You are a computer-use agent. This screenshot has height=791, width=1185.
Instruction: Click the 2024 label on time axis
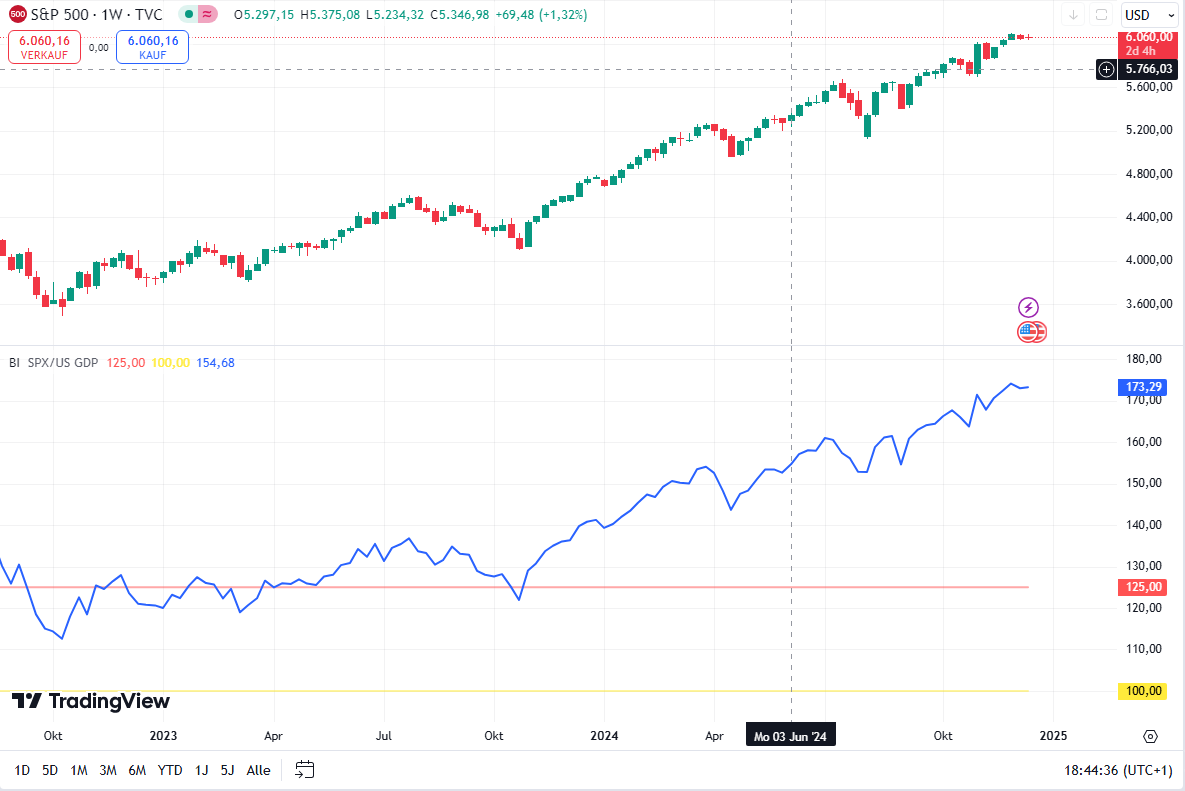click(605, 736)
